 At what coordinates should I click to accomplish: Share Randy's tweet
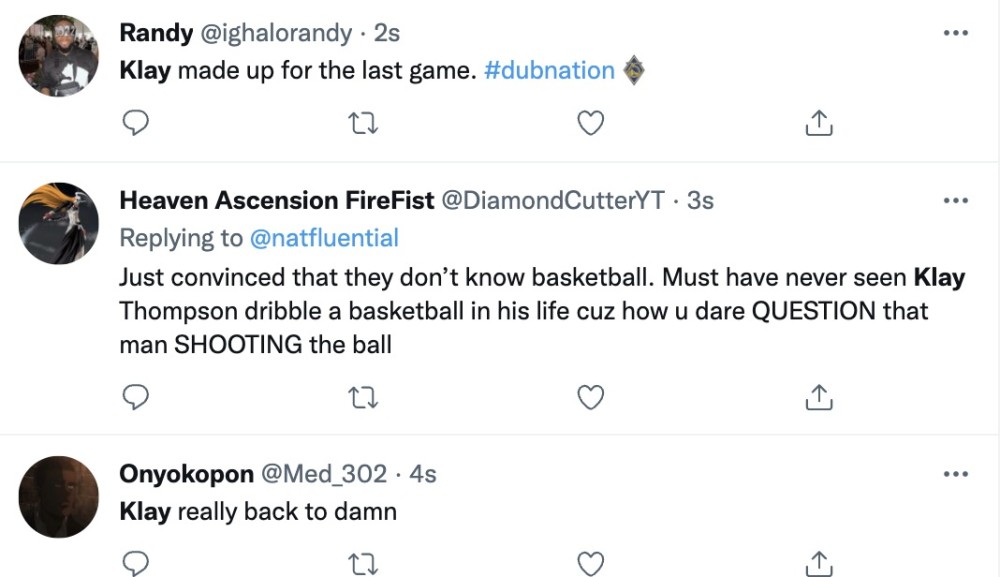coord(818,123)
